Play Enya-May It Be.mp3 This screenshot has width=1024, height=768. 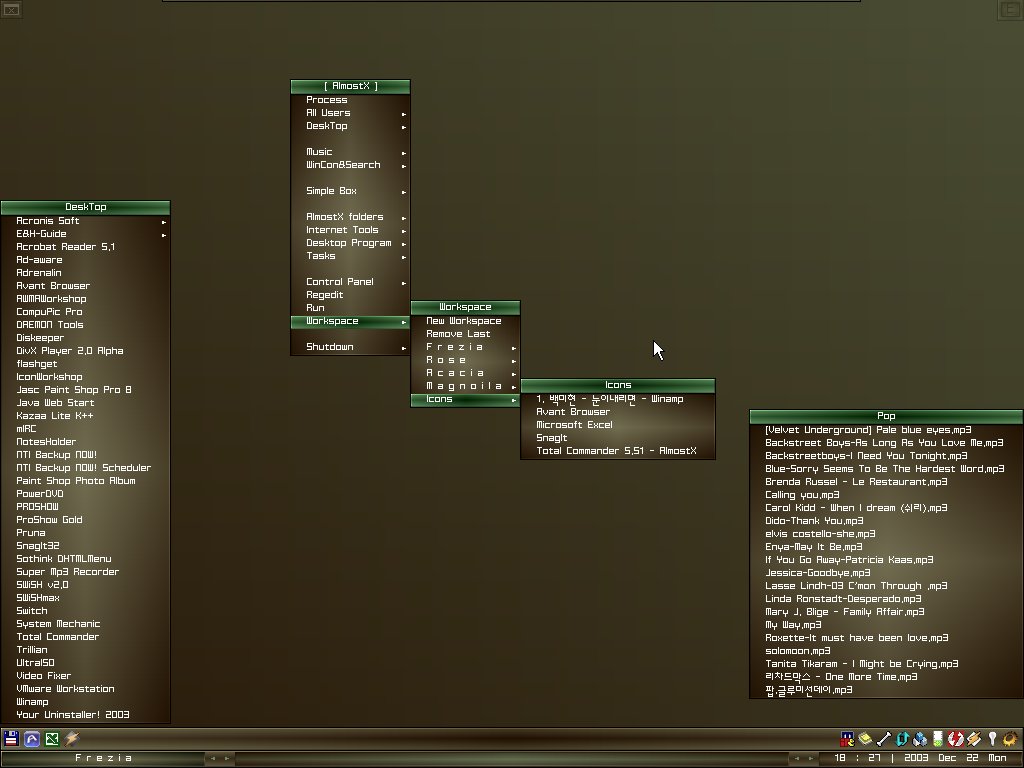pyautogui.click(x=814, y=547)
